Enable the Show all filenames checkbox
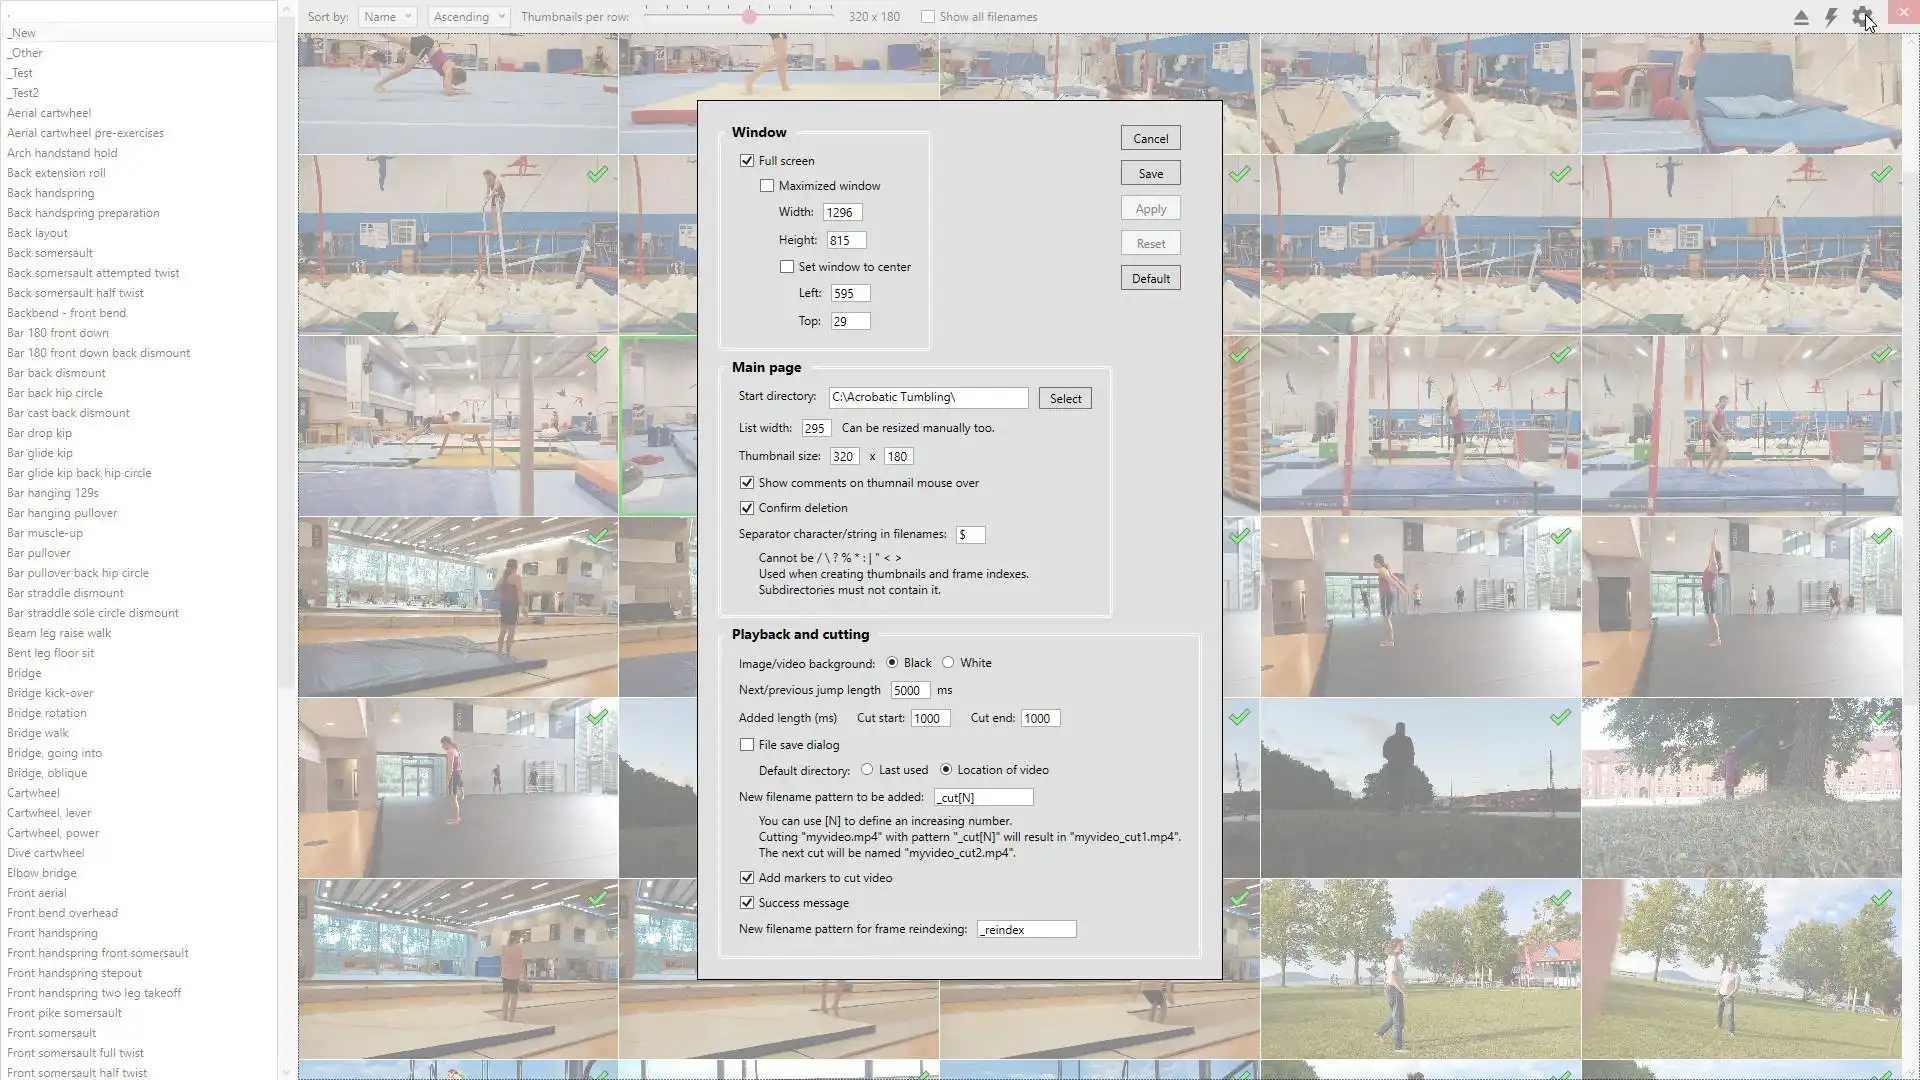Image resolution: width=1920 pixels, height=1080 pixels. 928,17
